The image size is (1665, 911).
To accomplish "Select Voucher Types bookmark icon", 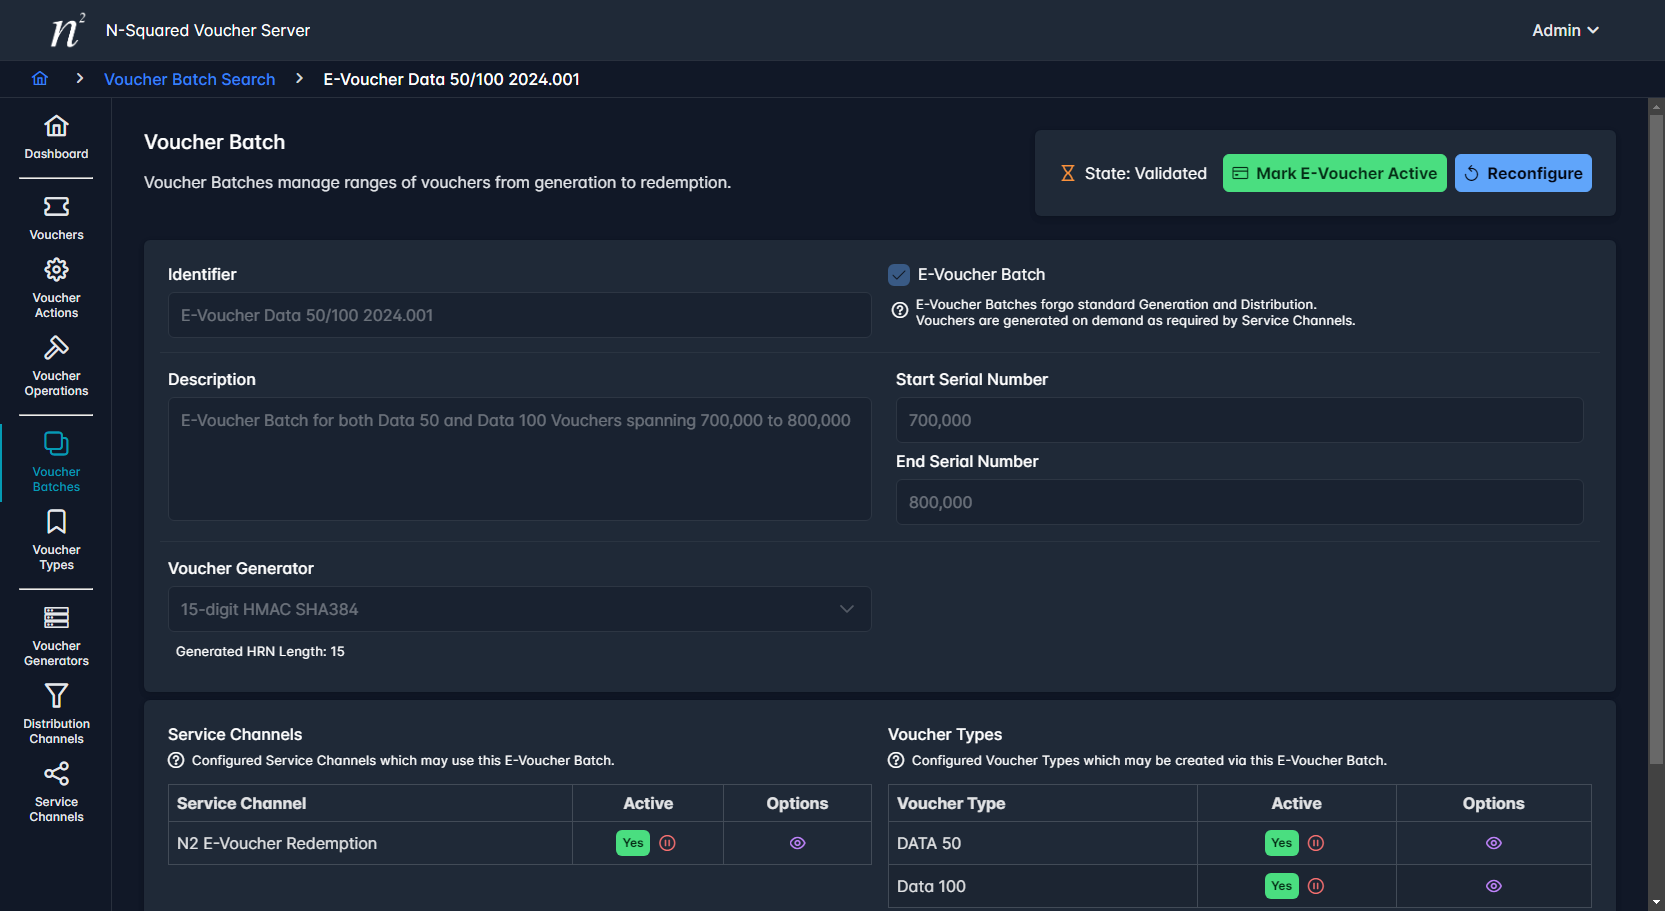I will 56,522.
